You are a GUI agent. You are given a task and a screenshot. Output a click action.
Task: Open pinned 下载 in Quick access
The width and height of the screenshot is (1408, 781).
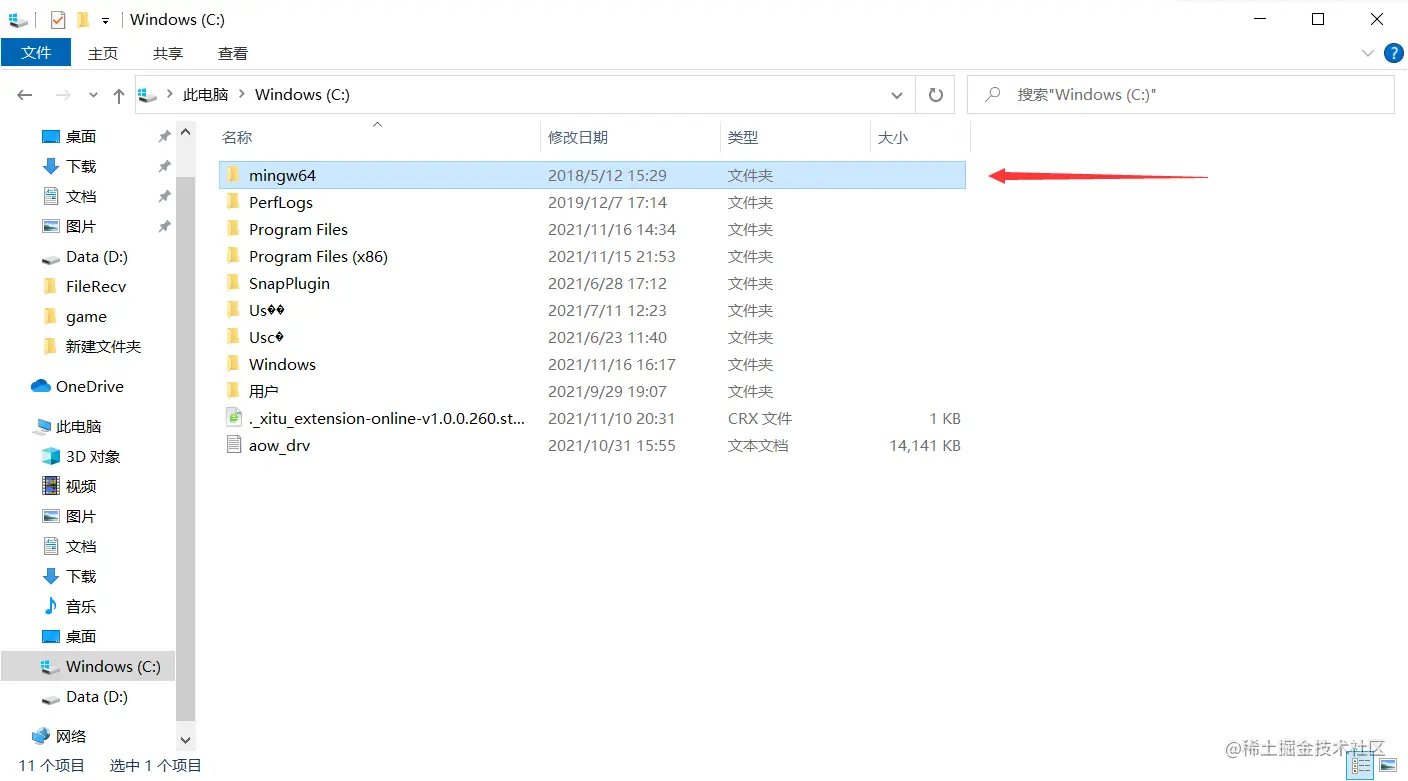point(81,166)
